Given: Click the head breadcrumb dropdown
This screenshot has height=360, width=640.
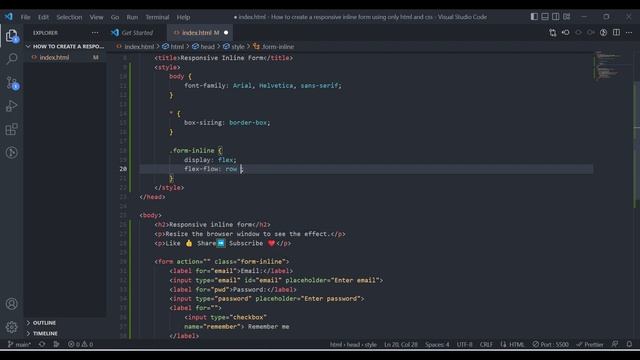Looking at the screenshot, I should pyautogui.click(x=203, y=47).
